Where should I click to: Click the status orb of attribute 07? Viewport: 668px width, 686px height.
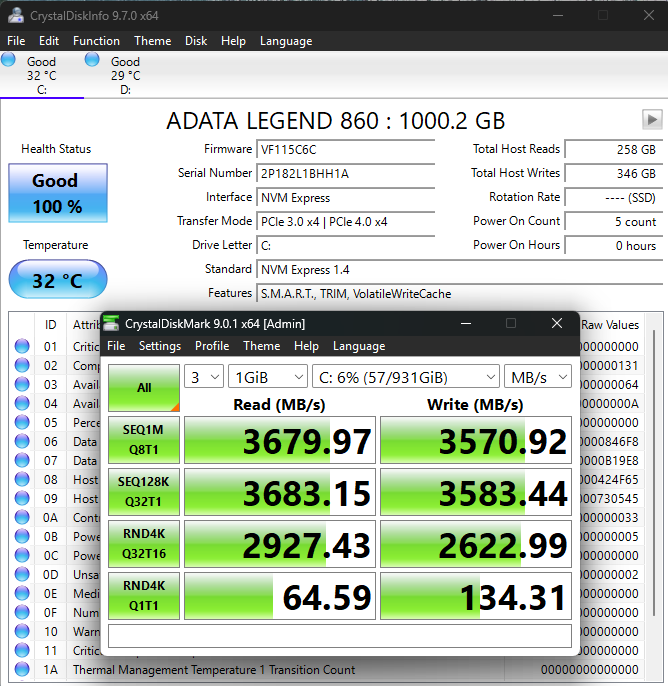coord(22,460)
